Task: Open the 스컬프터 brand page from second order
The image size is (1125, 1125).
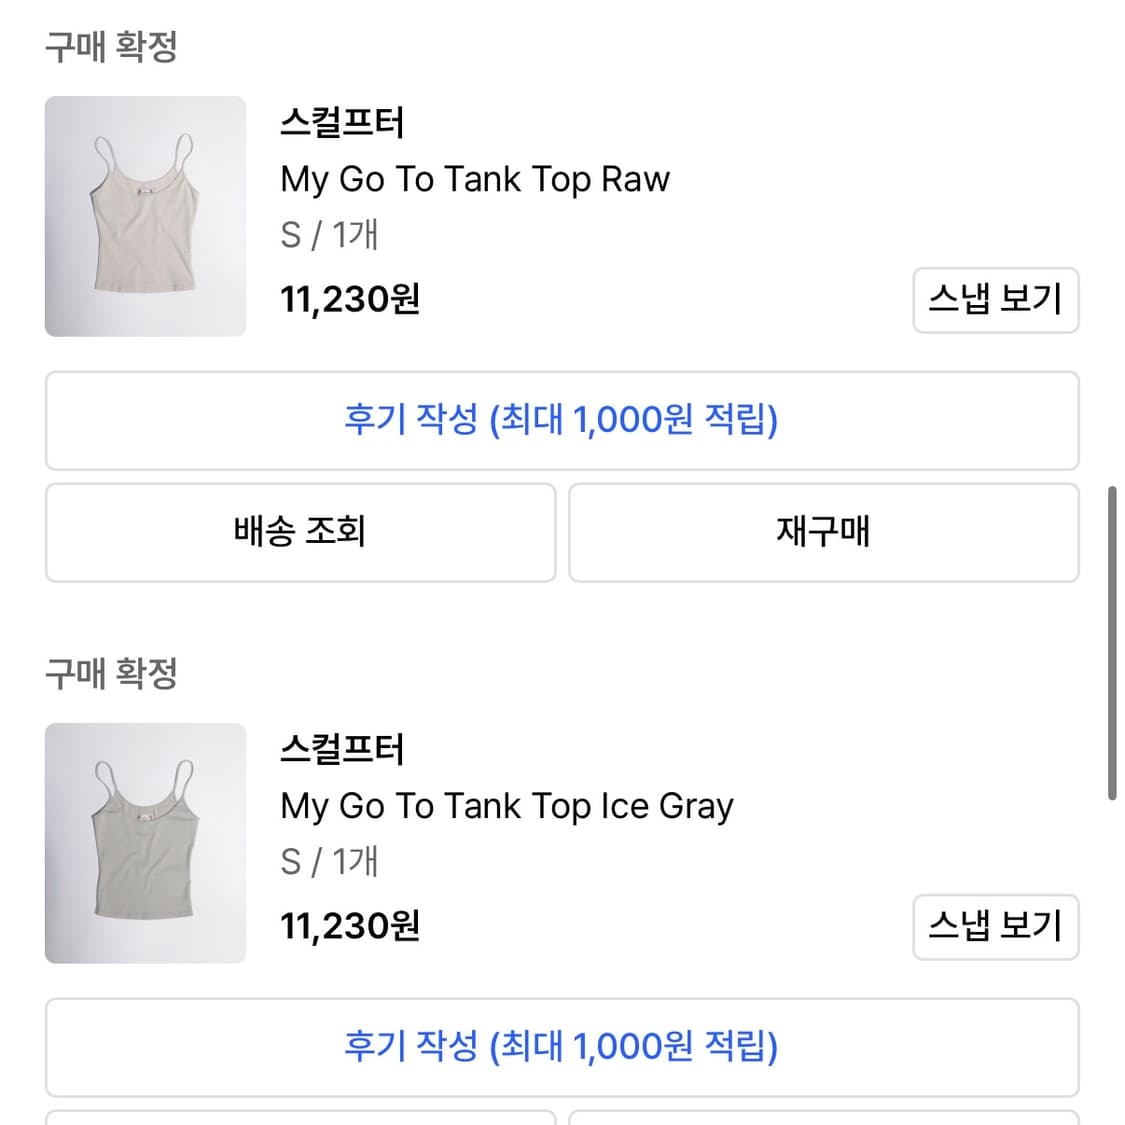Action: click(x=341, y=748)
